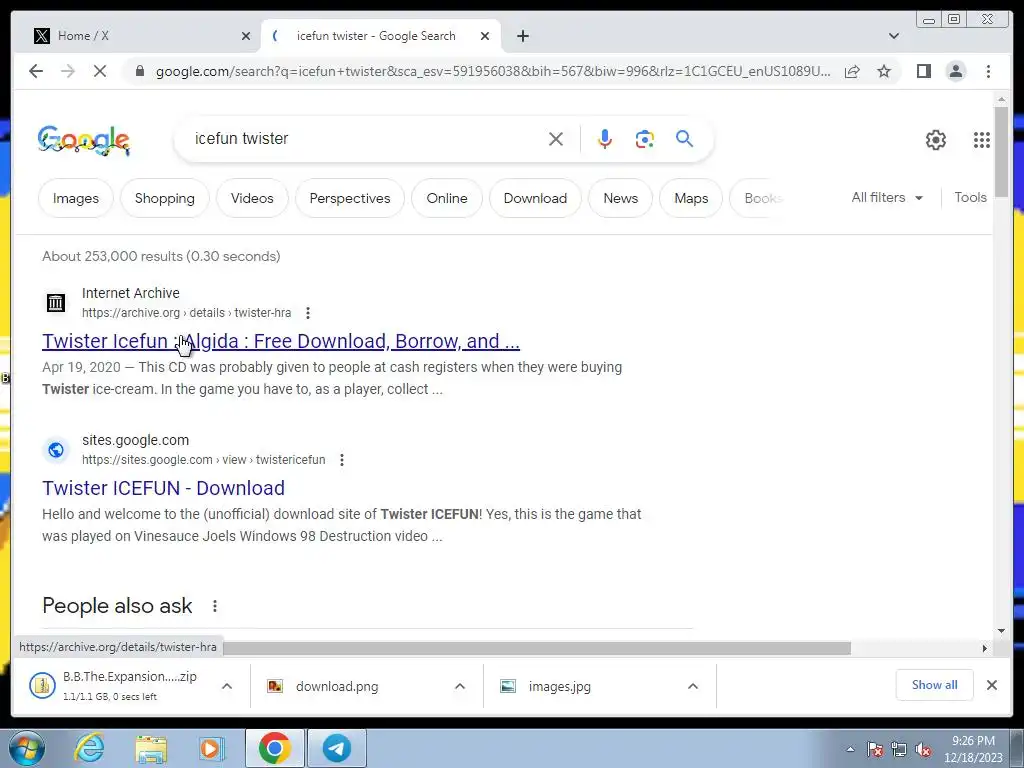Open the share this page icon

click(x=852, y=71)
